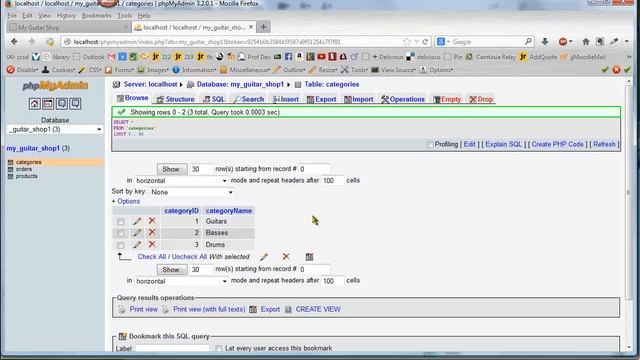Image resolution: width=640 pixels, height=360 pixels.
Task: Click the YouTube bookmark icon
Action: click(x=322, y=57)
